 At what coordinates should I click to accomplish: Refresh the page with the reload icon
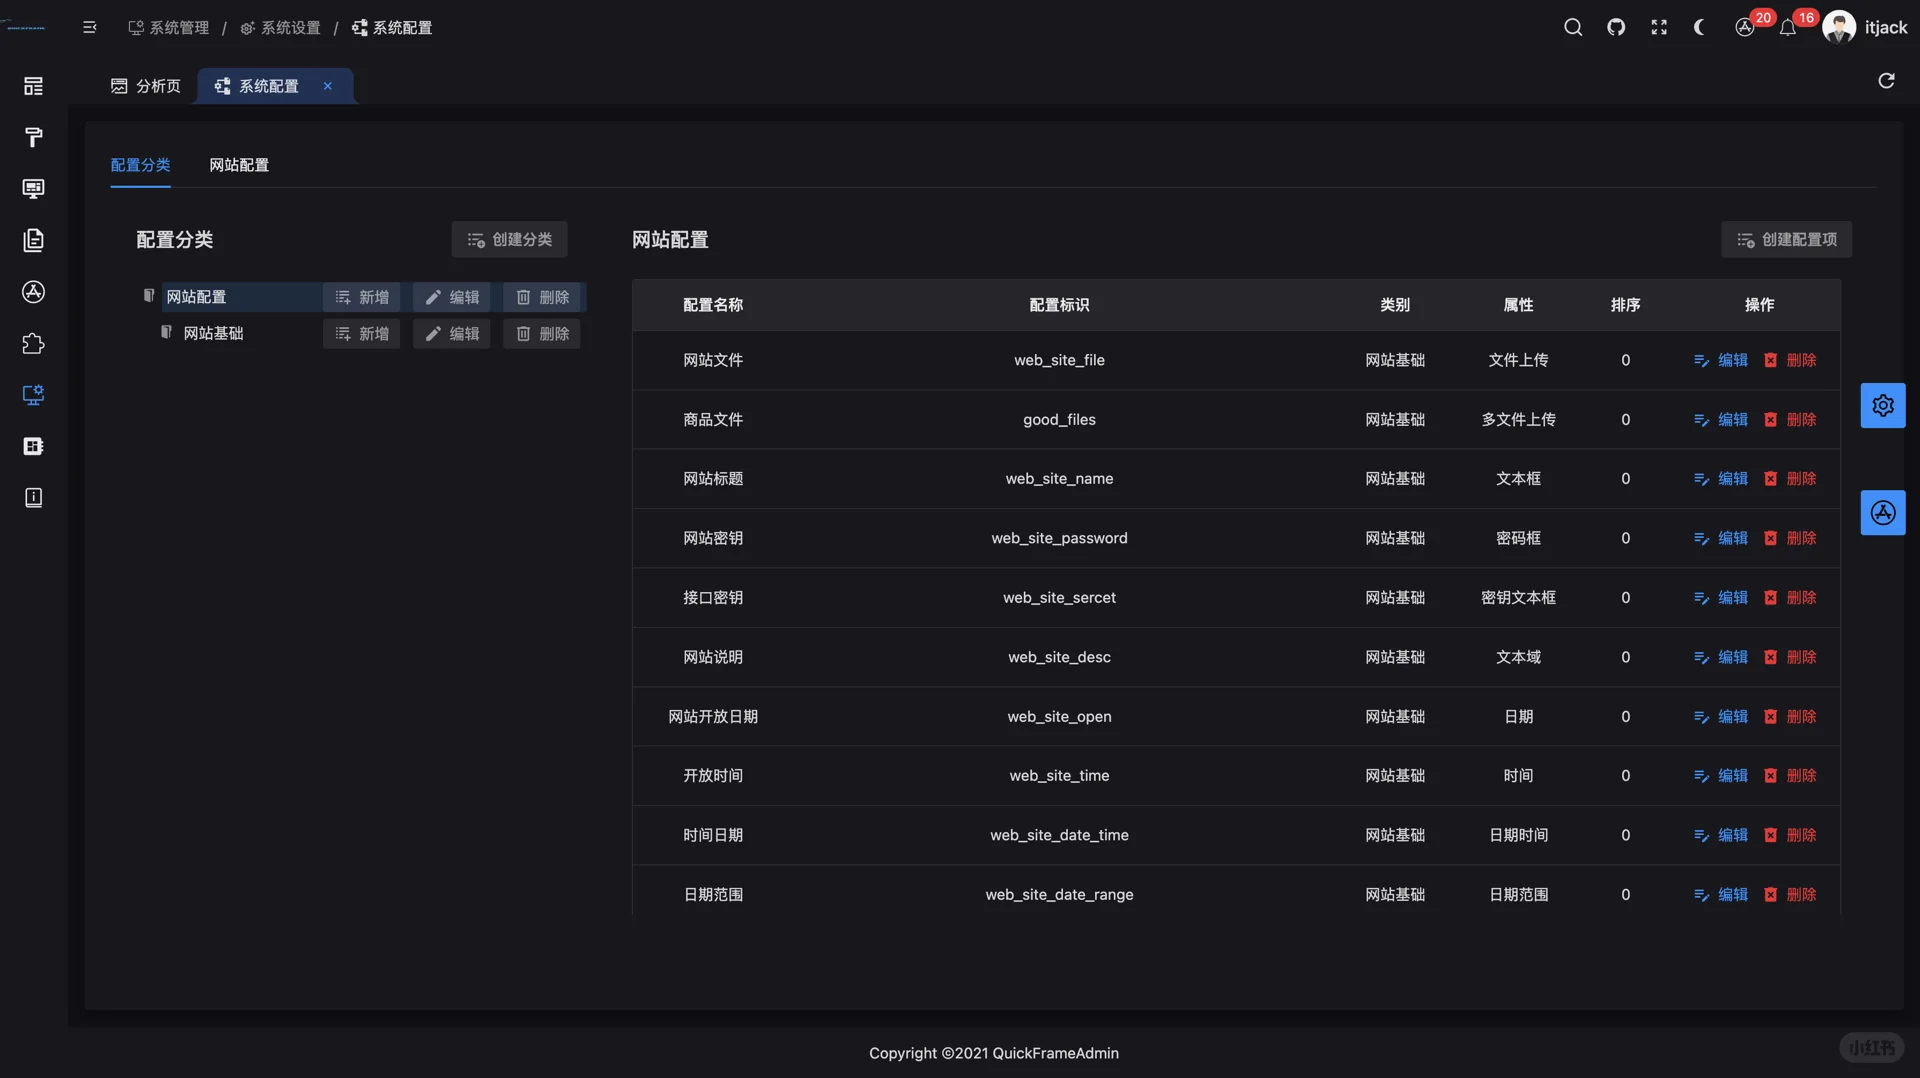[x=1886, y=81]
